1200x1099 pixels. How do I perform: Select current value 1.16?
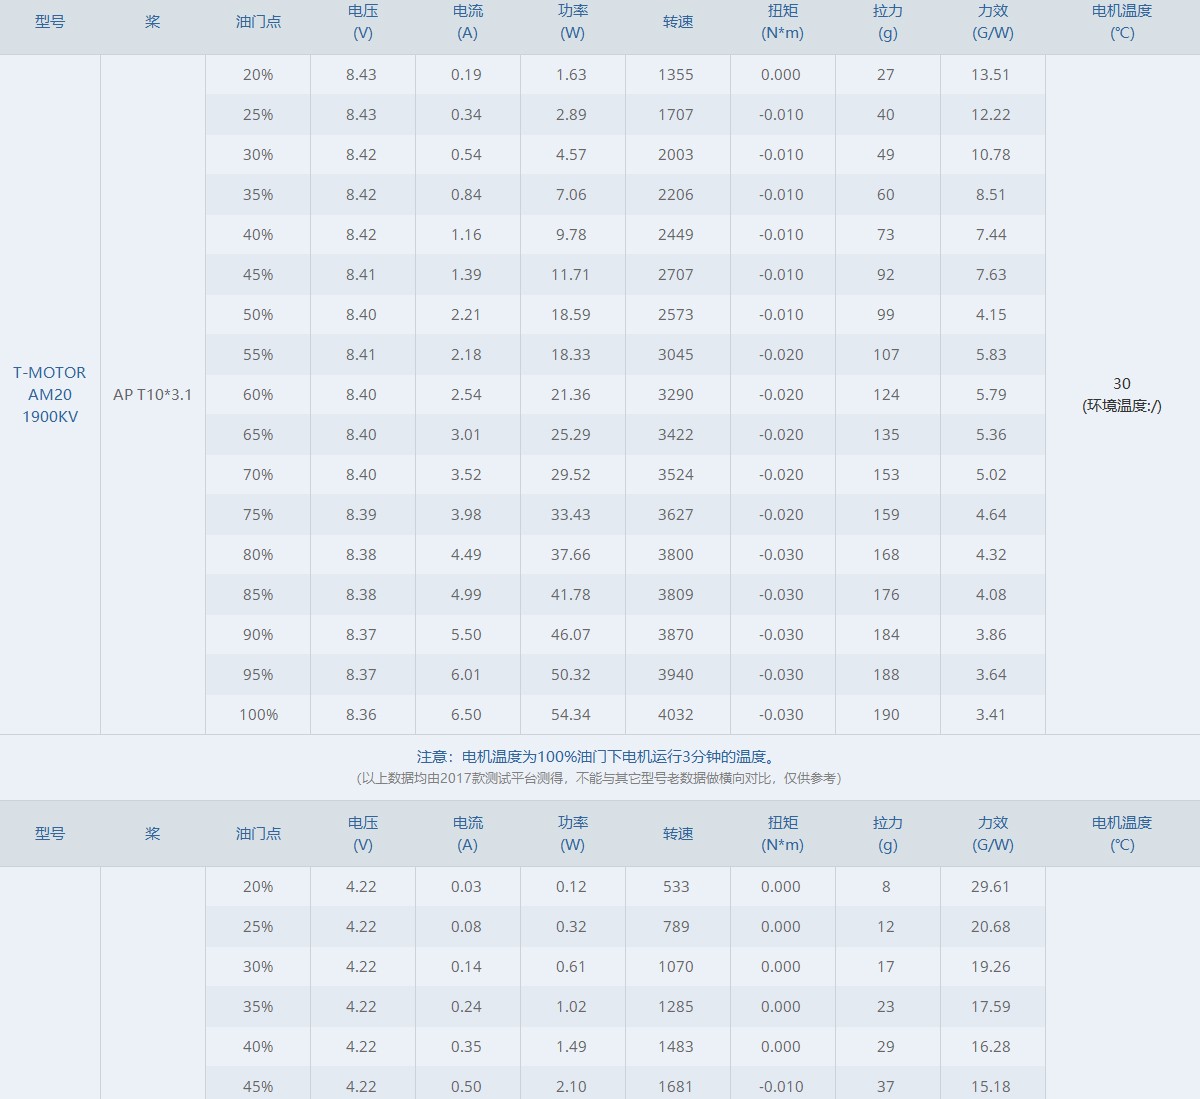click(466, 234)
